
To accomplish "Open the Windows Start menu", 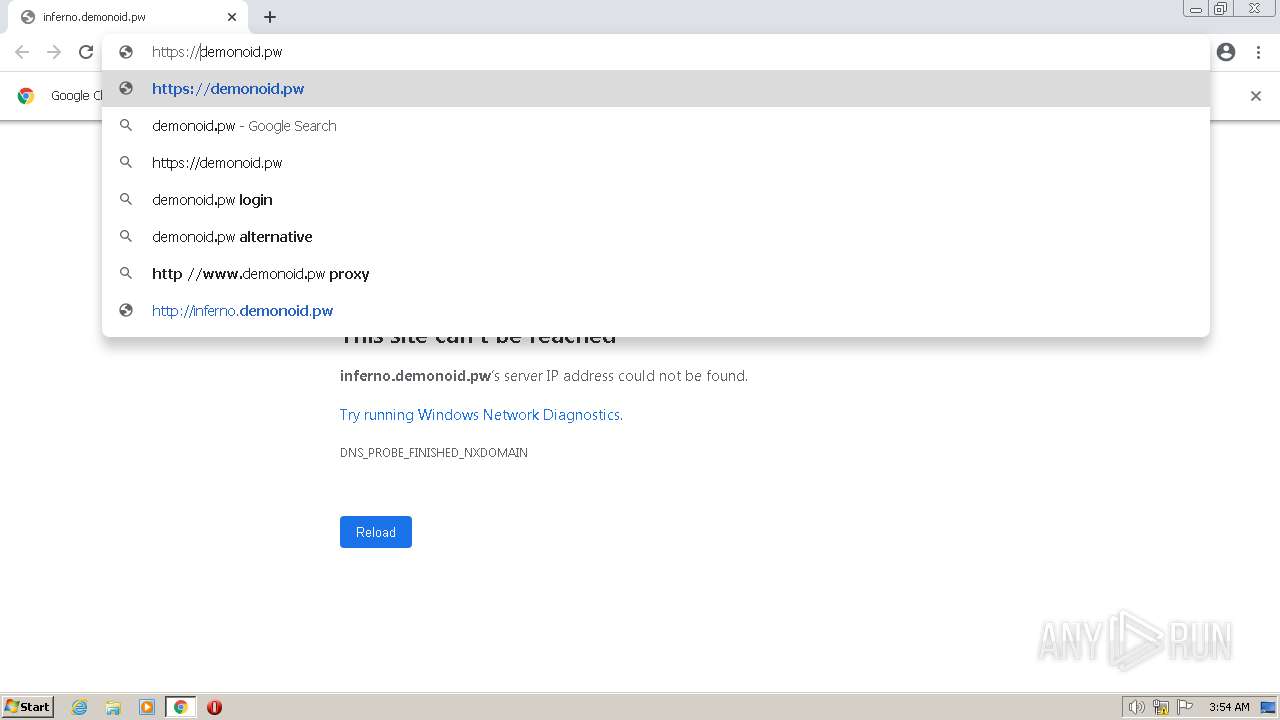I will (28, 707).
